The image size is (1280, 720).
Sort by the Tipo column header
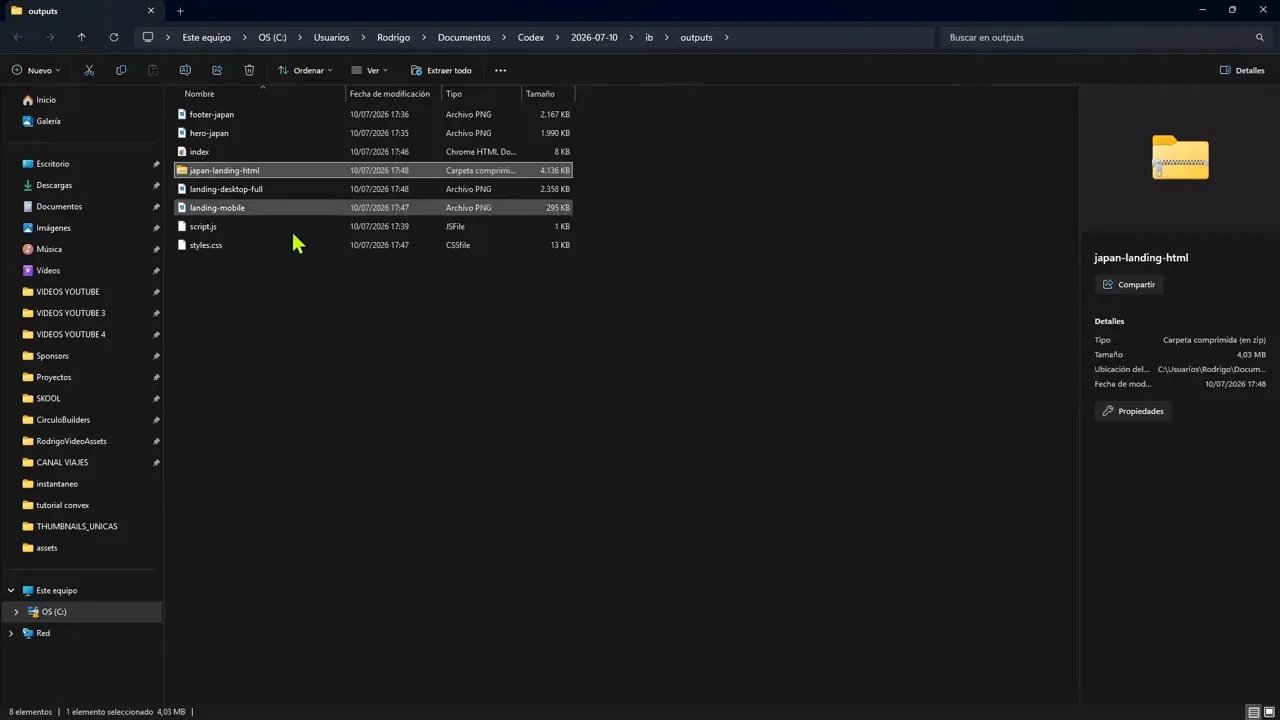[481, 93]
